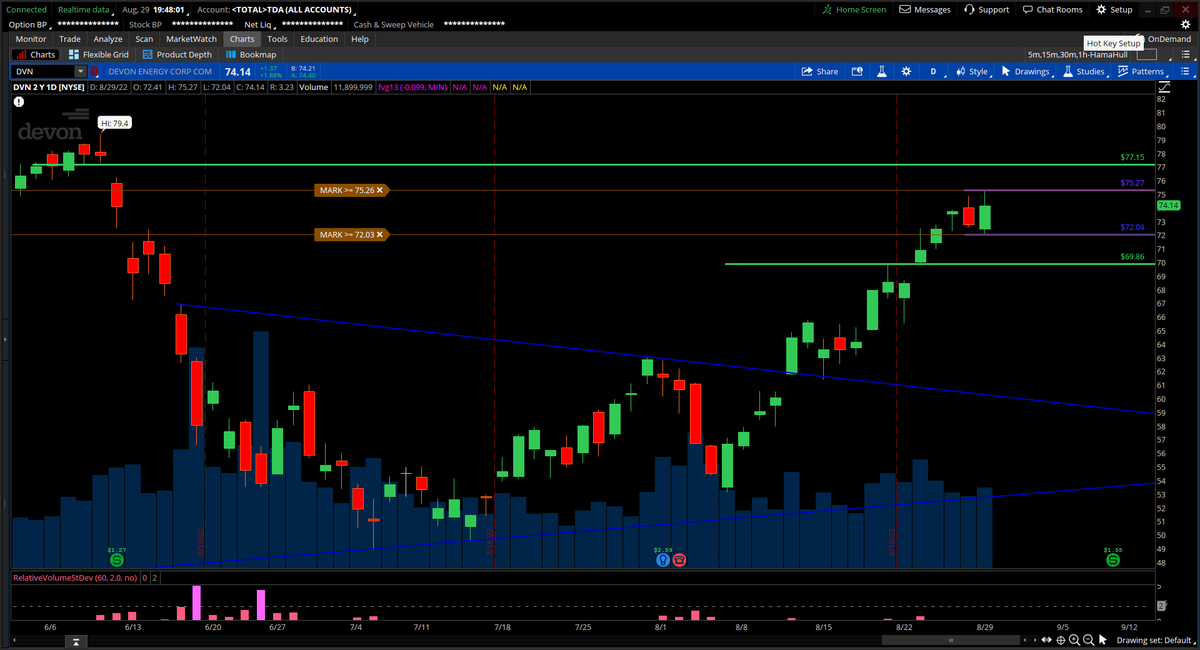The image size is (1200, 650).
Task: Select the pointer cursor tool at bottom
Action: click(1104, 640)
